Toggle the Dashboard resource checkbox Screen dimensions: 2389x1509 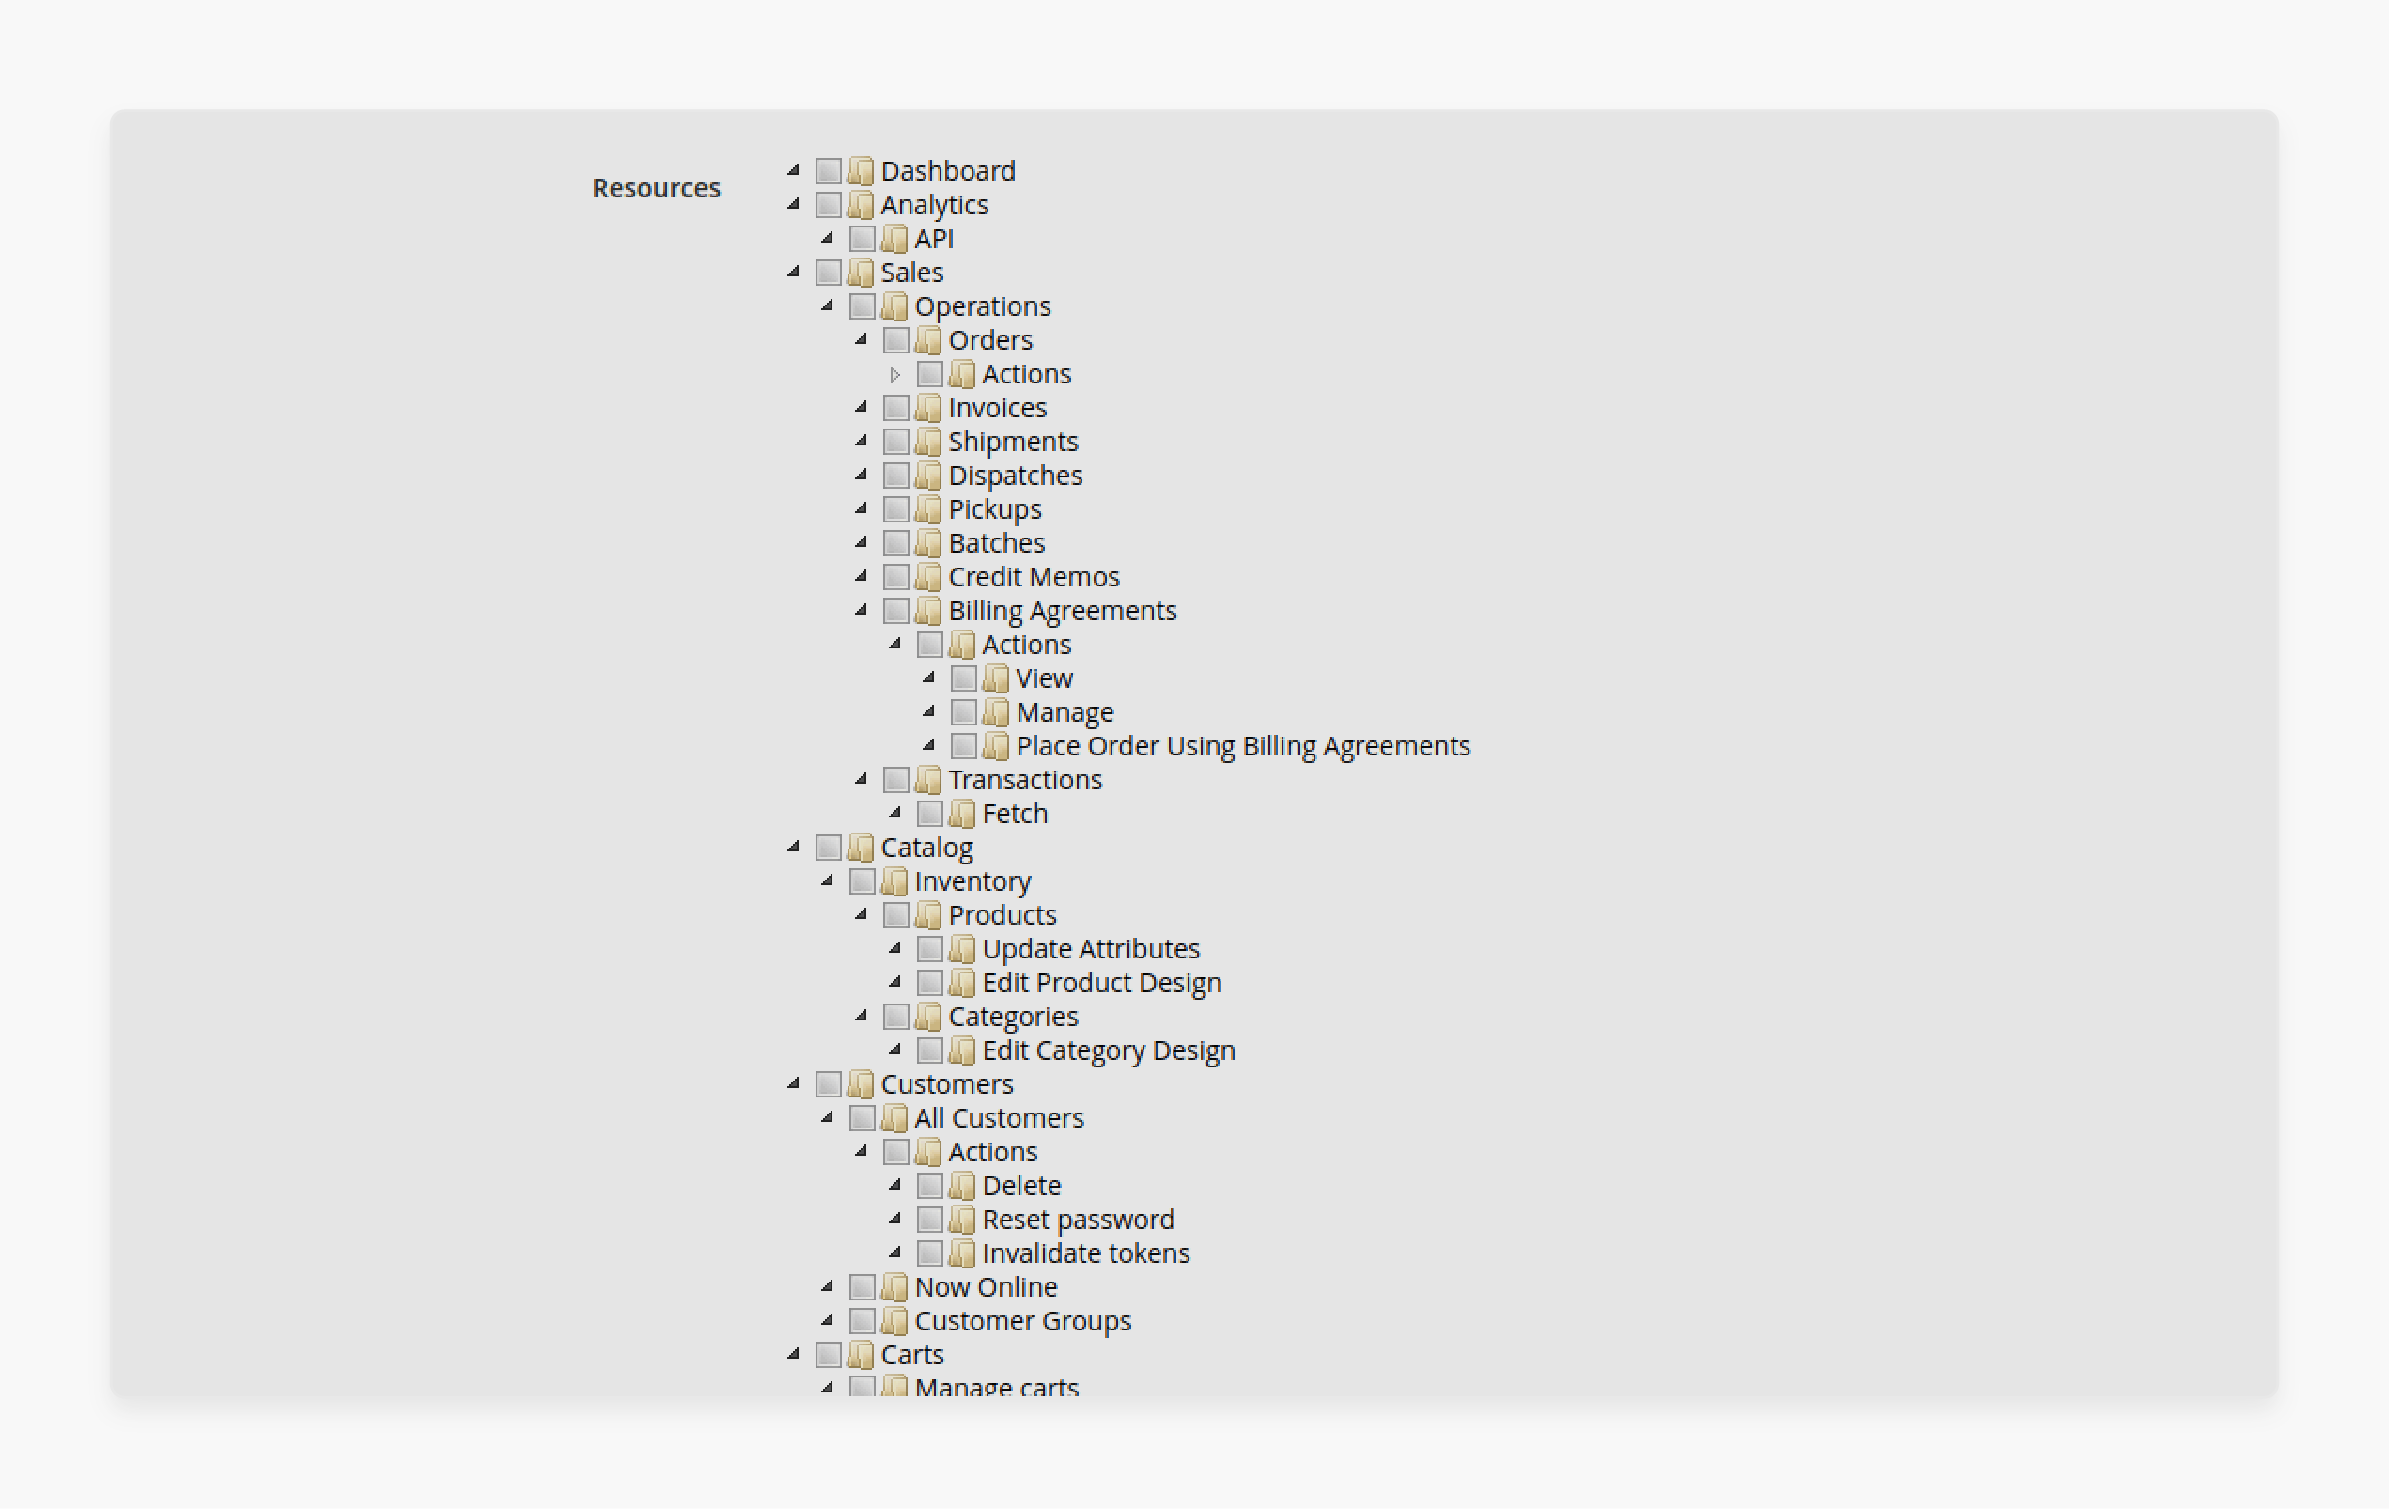829,169
